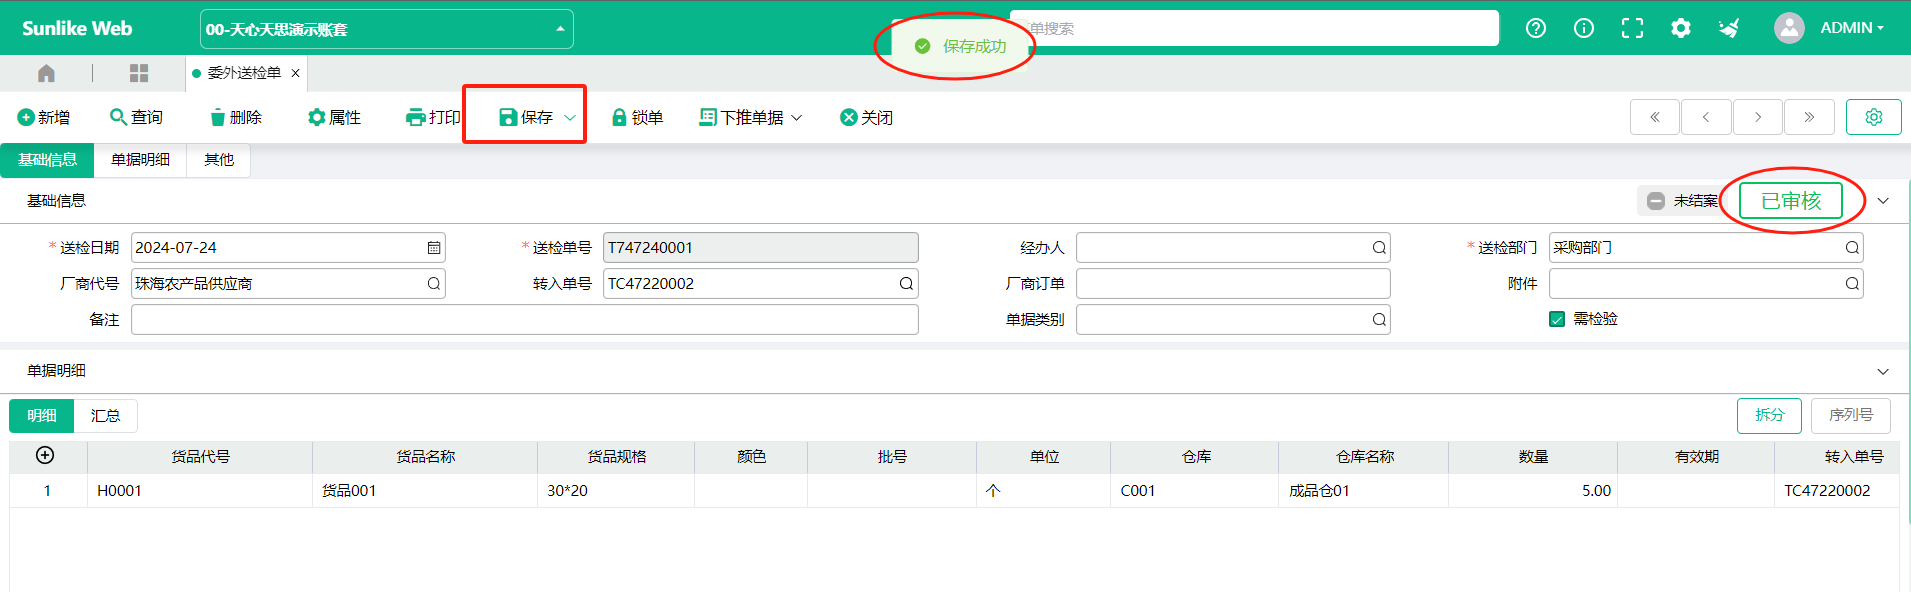Click the ADMIN user avatar
1911x592 pixels.
(x=1789, y=28)
